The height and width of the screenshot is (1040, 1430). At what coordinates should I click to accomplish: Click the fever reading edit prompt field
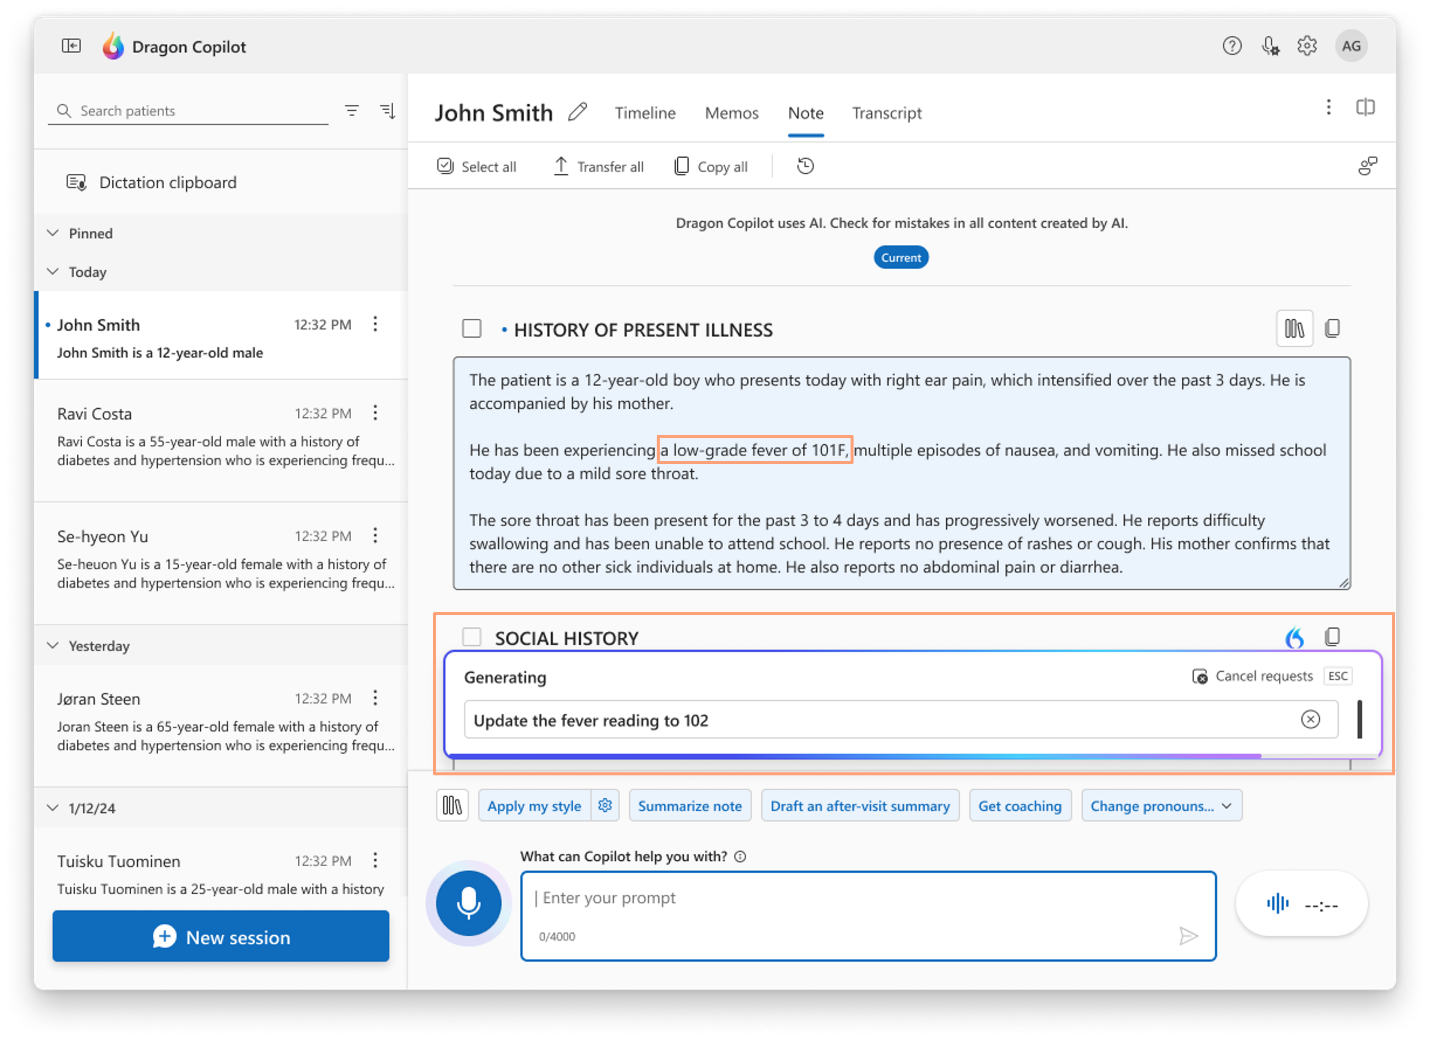pos(900,720)
